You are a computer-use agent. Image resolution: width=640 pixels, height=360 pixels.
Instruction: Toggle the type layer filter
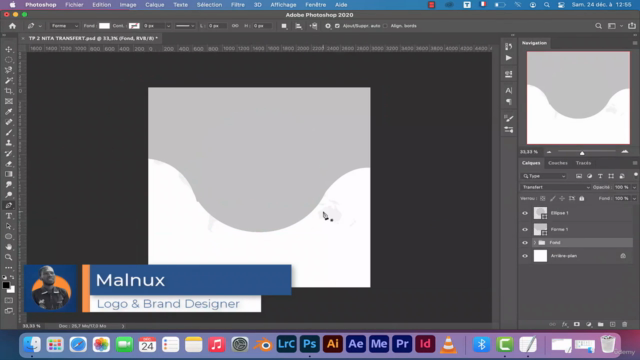click(x=600, y=176)
